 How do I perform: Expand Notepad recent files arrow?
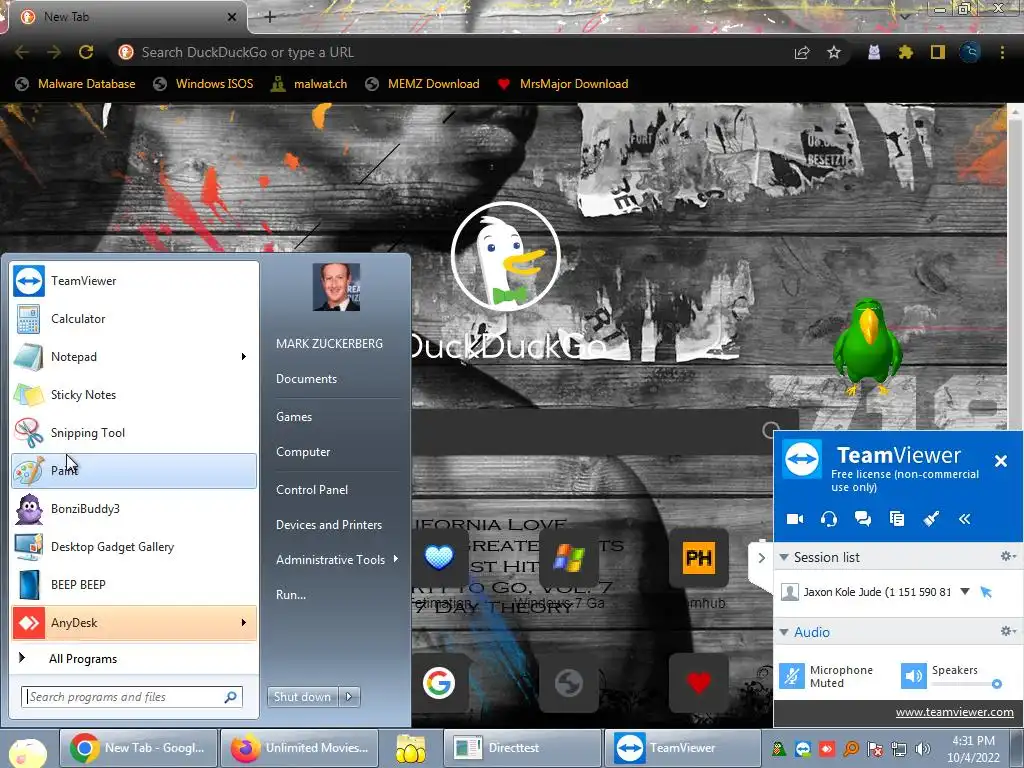tap(244, 357)
